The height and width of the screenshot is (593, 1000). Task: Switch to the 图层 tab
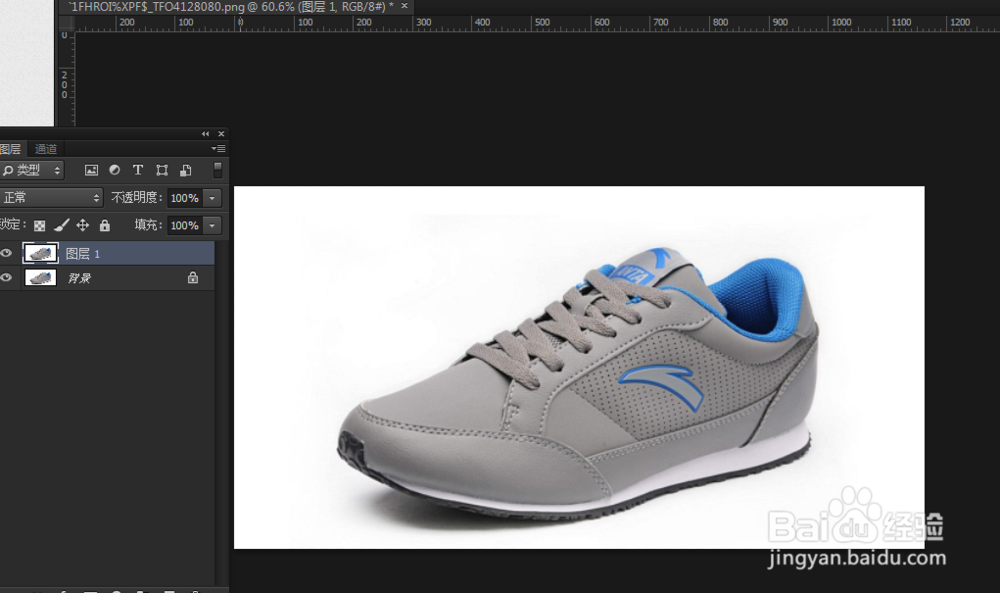click(11, 149)
